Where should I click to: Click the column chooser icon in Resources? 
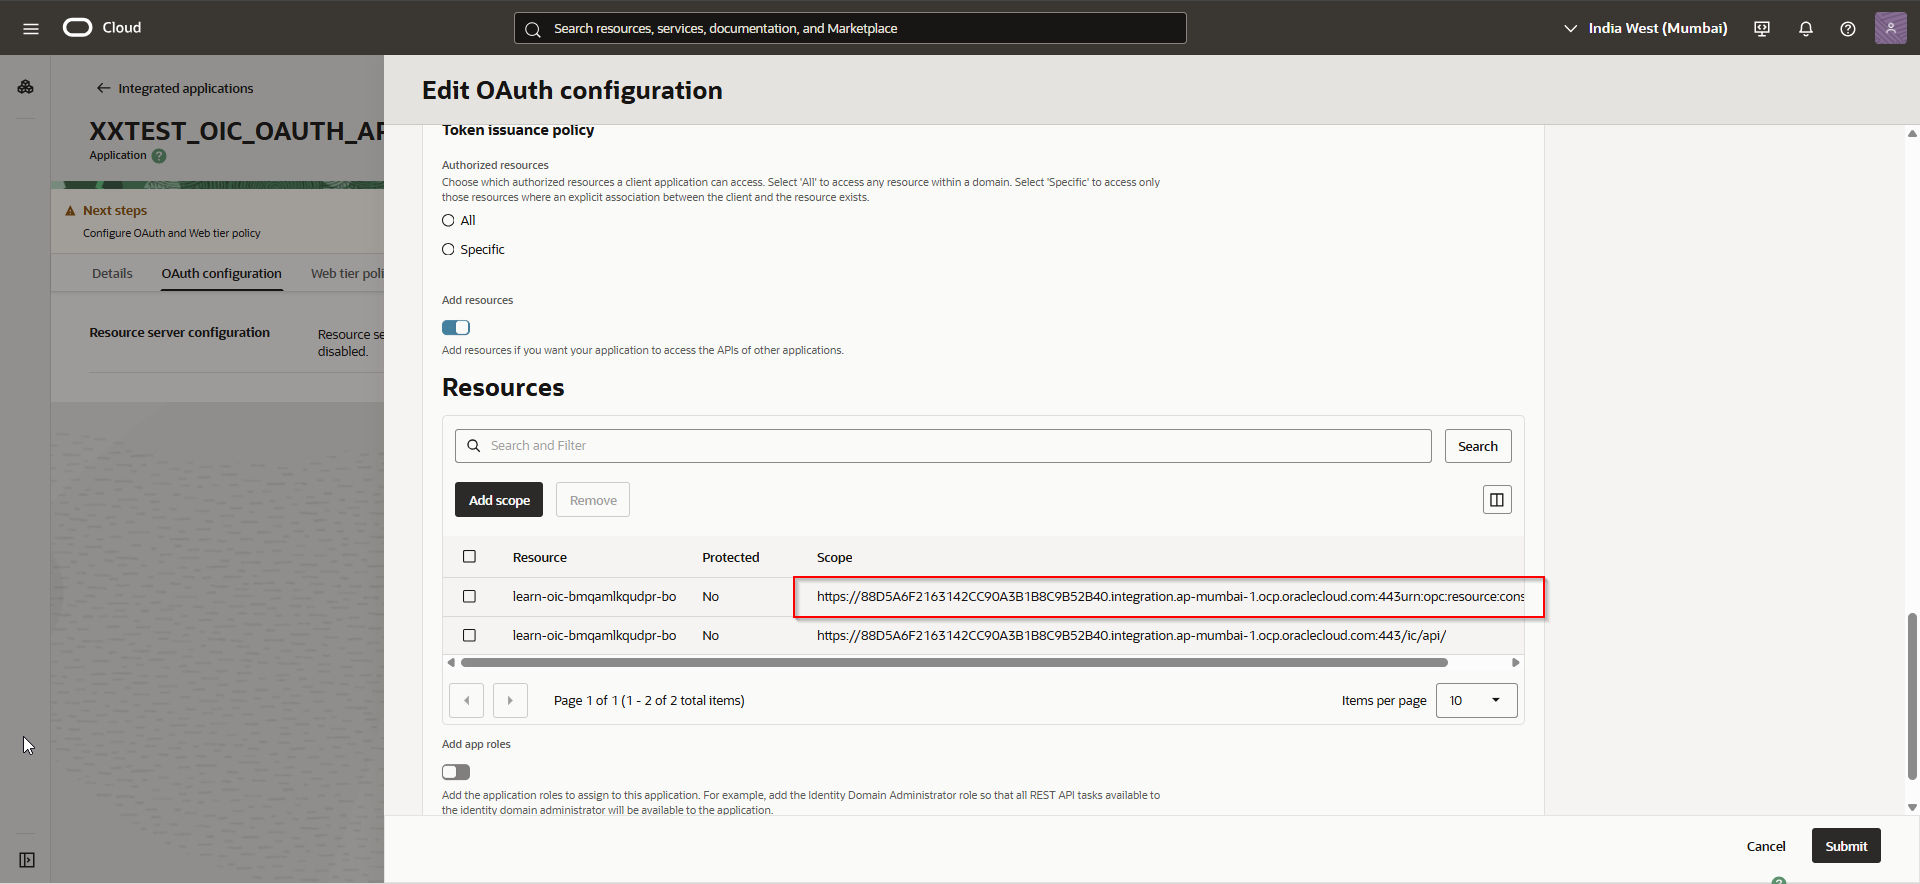[x=1497, y=500]
